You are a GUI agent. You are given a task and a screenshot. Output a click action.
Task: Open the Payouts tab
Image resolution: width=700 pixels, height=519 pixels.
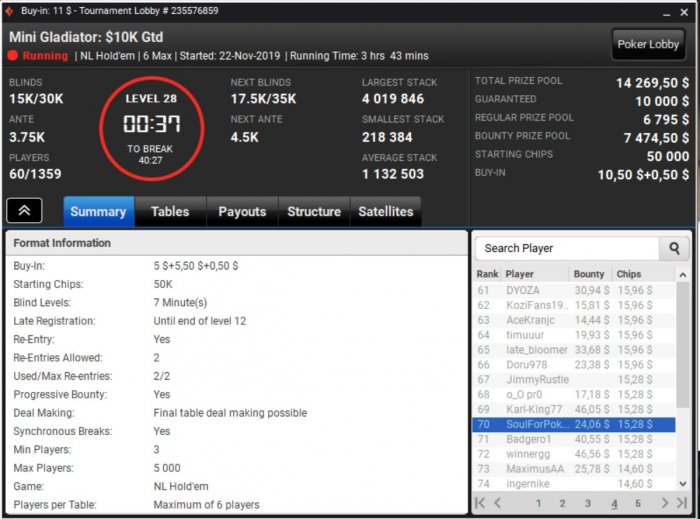[242, 212]
